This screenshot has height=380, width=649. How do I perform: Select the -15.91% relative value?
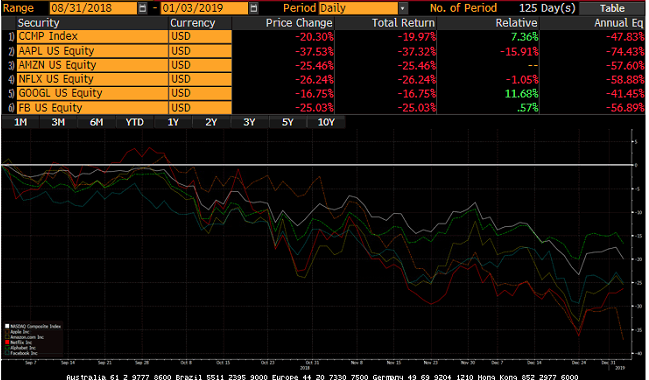tap(519, 51)
